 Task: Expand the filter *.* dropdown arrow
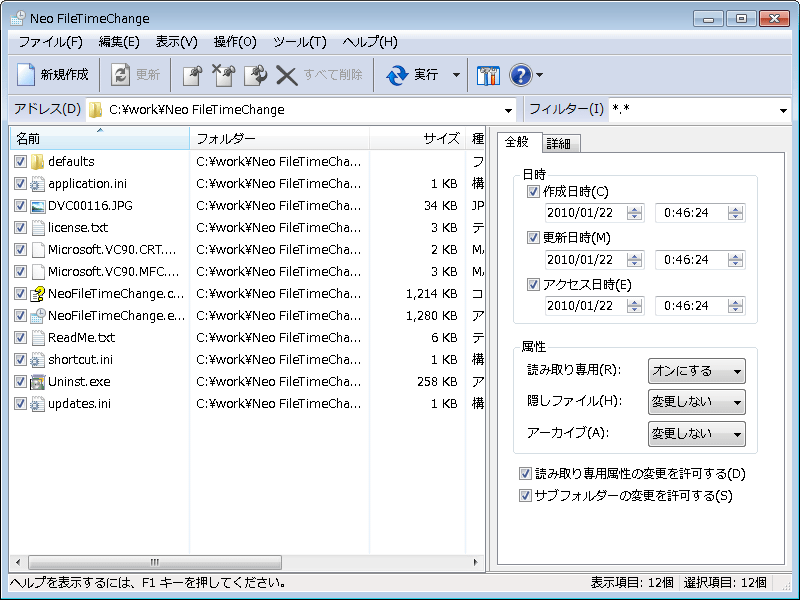click(783, 110)
